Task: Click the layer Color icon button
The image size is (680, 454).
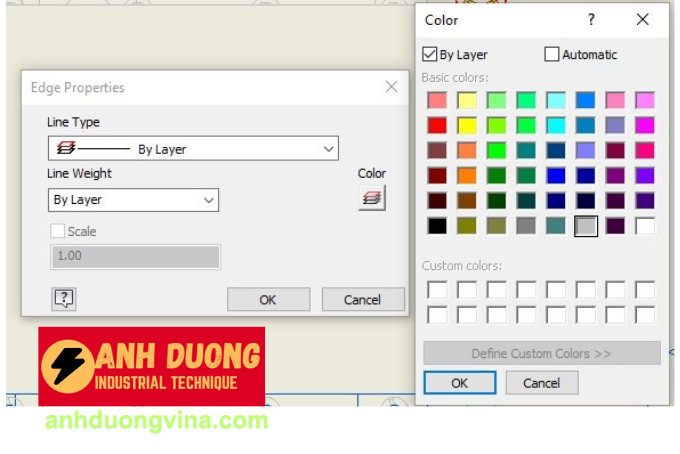Action: click(x=372, y=198)
